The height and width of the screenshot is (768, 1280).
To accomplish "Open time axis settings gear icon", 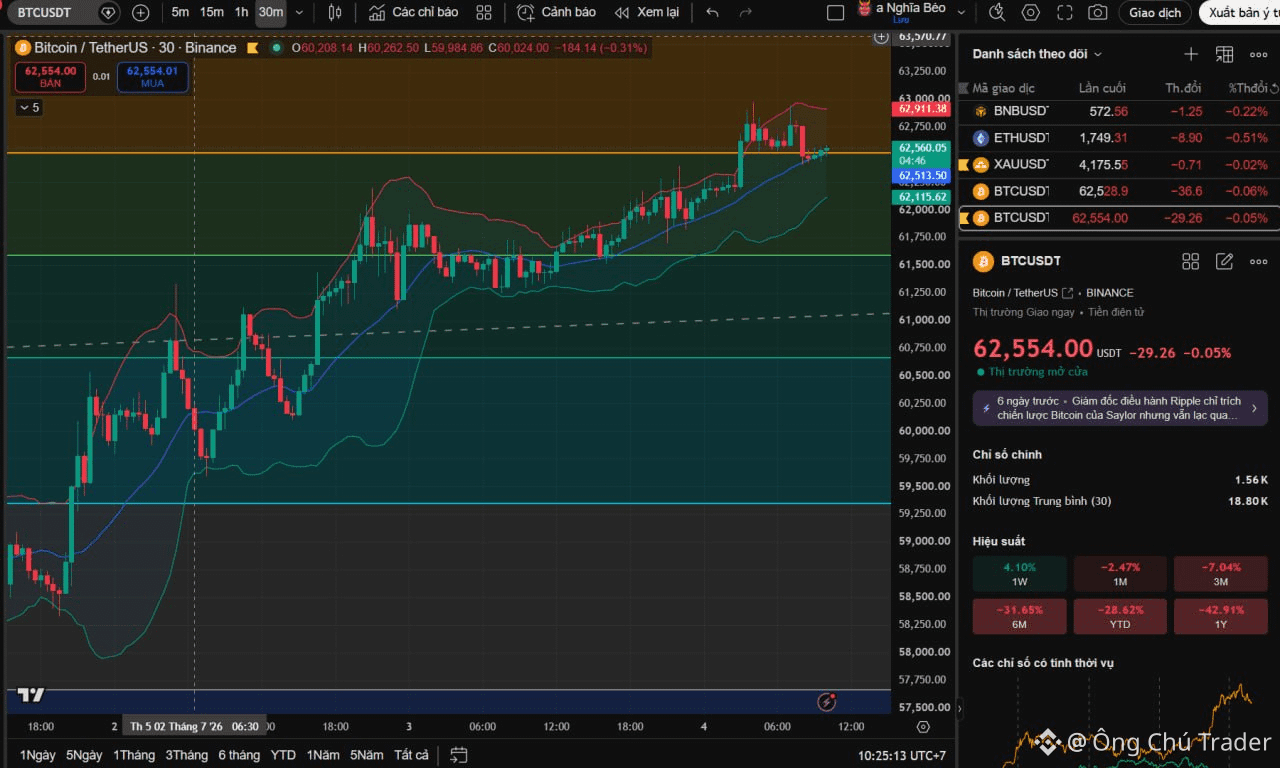I will (923, 727).
